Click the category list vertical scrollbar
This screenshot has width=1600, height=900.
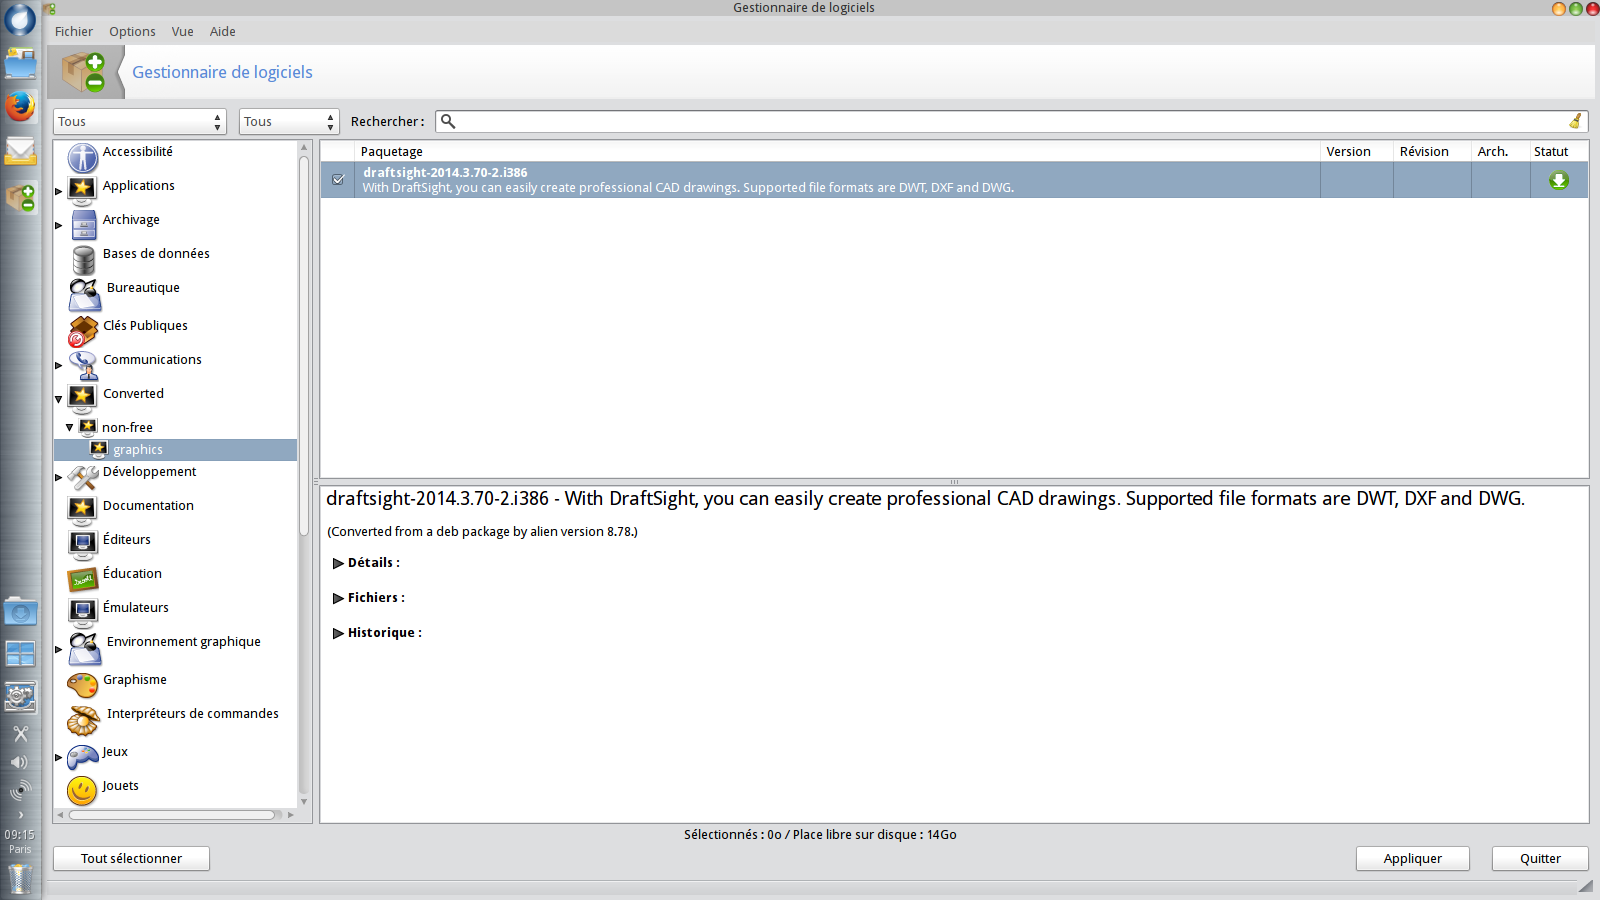coord(304,345)
